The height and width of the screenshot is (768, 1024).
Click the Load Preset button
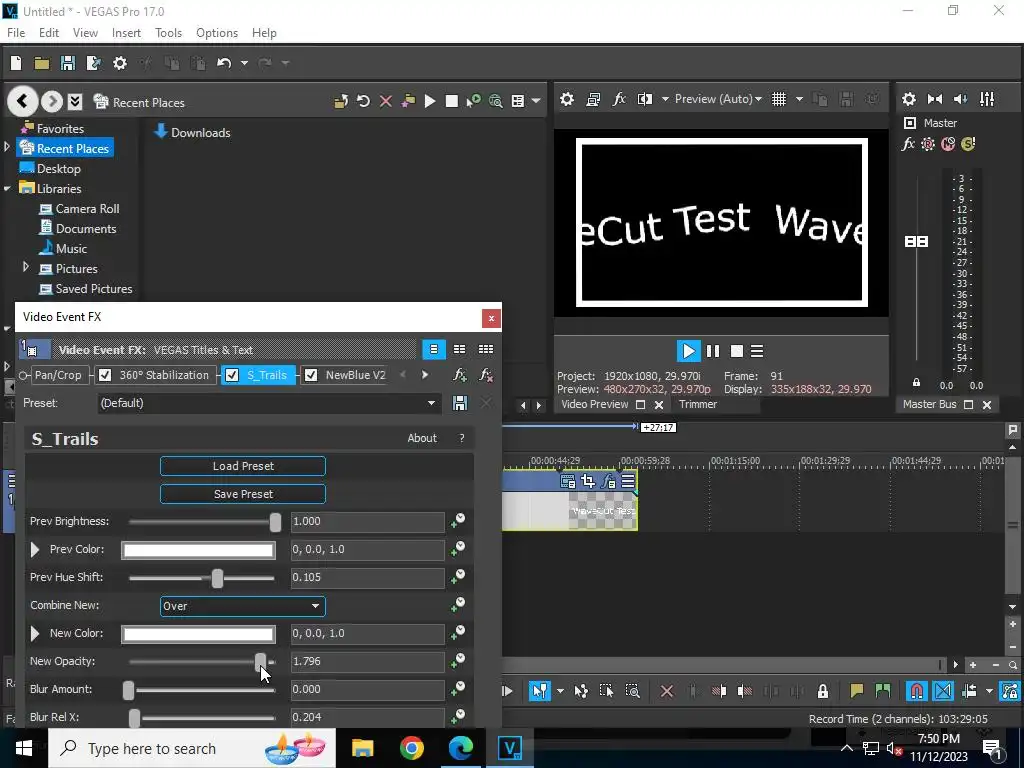(243, 466)
